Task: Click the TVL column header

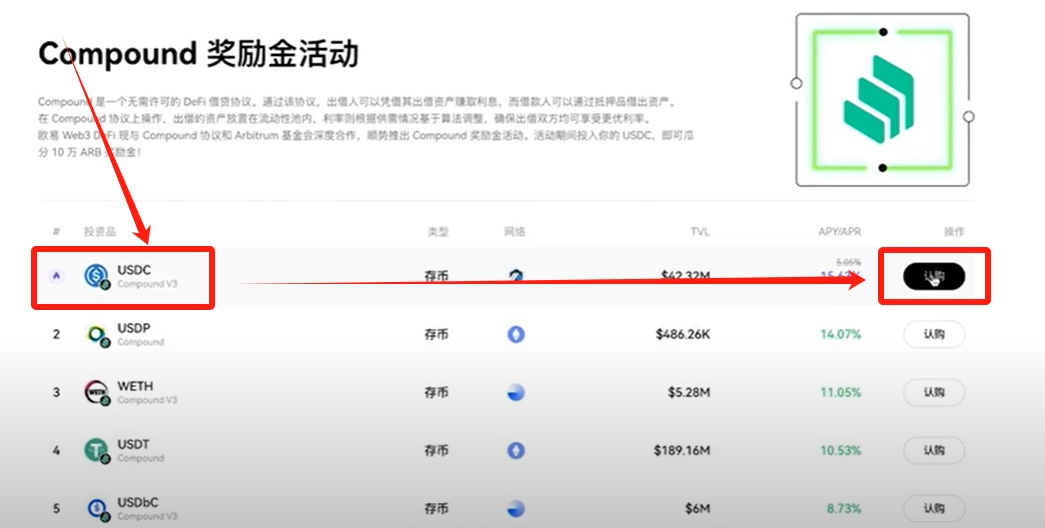Action: tap(700, 231)
